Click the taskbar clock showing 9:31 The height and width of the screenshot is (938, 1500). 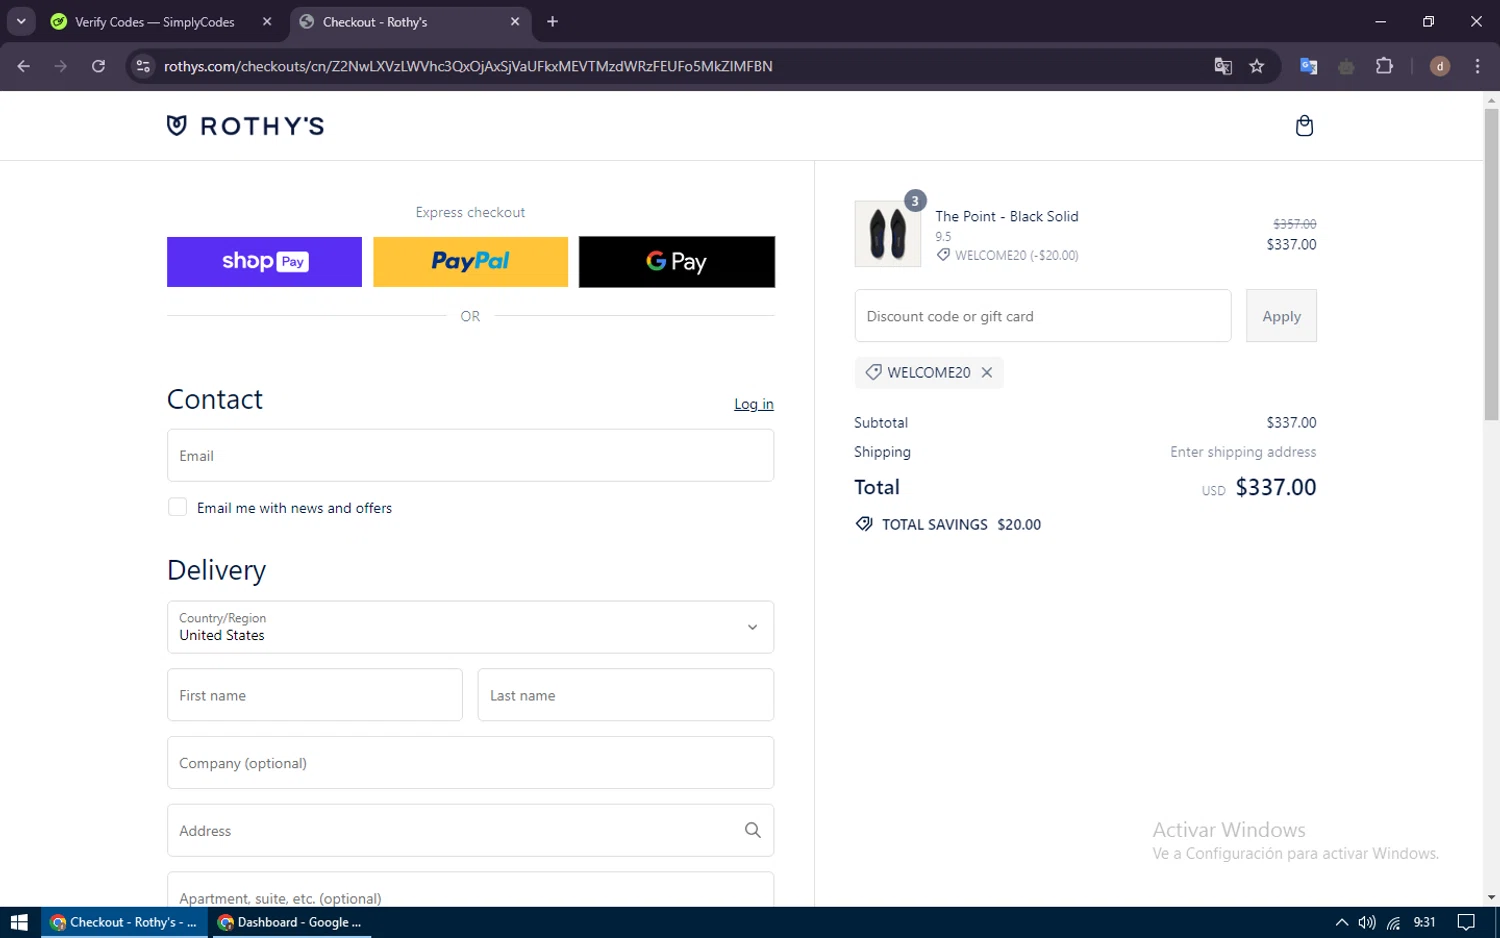pos(1424,922)
